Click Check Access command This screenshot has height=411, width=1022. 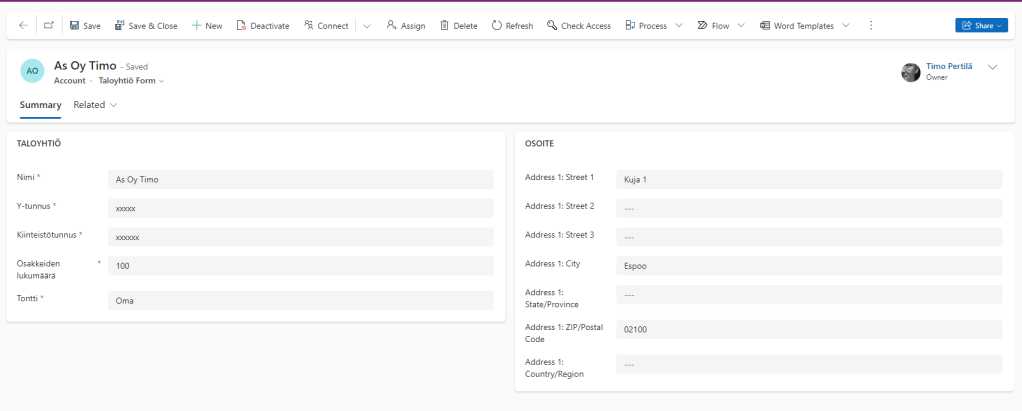point(579,25)
